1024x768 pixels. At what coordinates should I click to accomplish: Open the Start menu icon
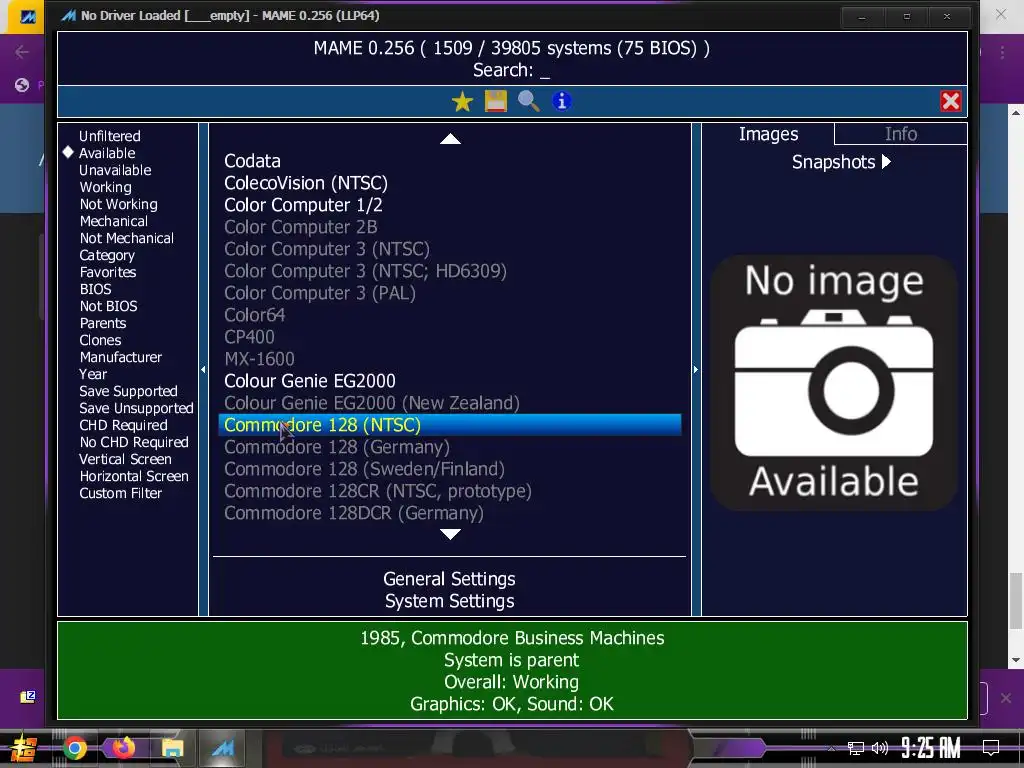pos(24,748)
